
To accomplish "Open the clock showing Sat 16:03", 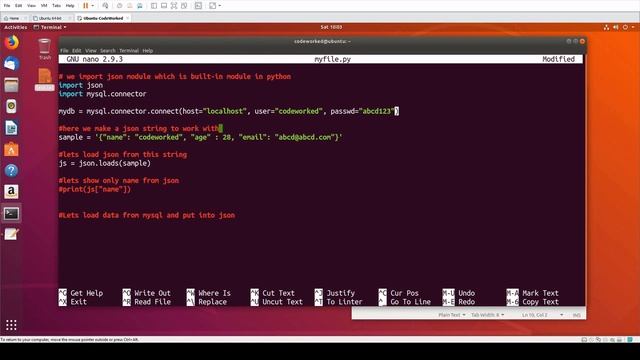I will click(331, 27).
